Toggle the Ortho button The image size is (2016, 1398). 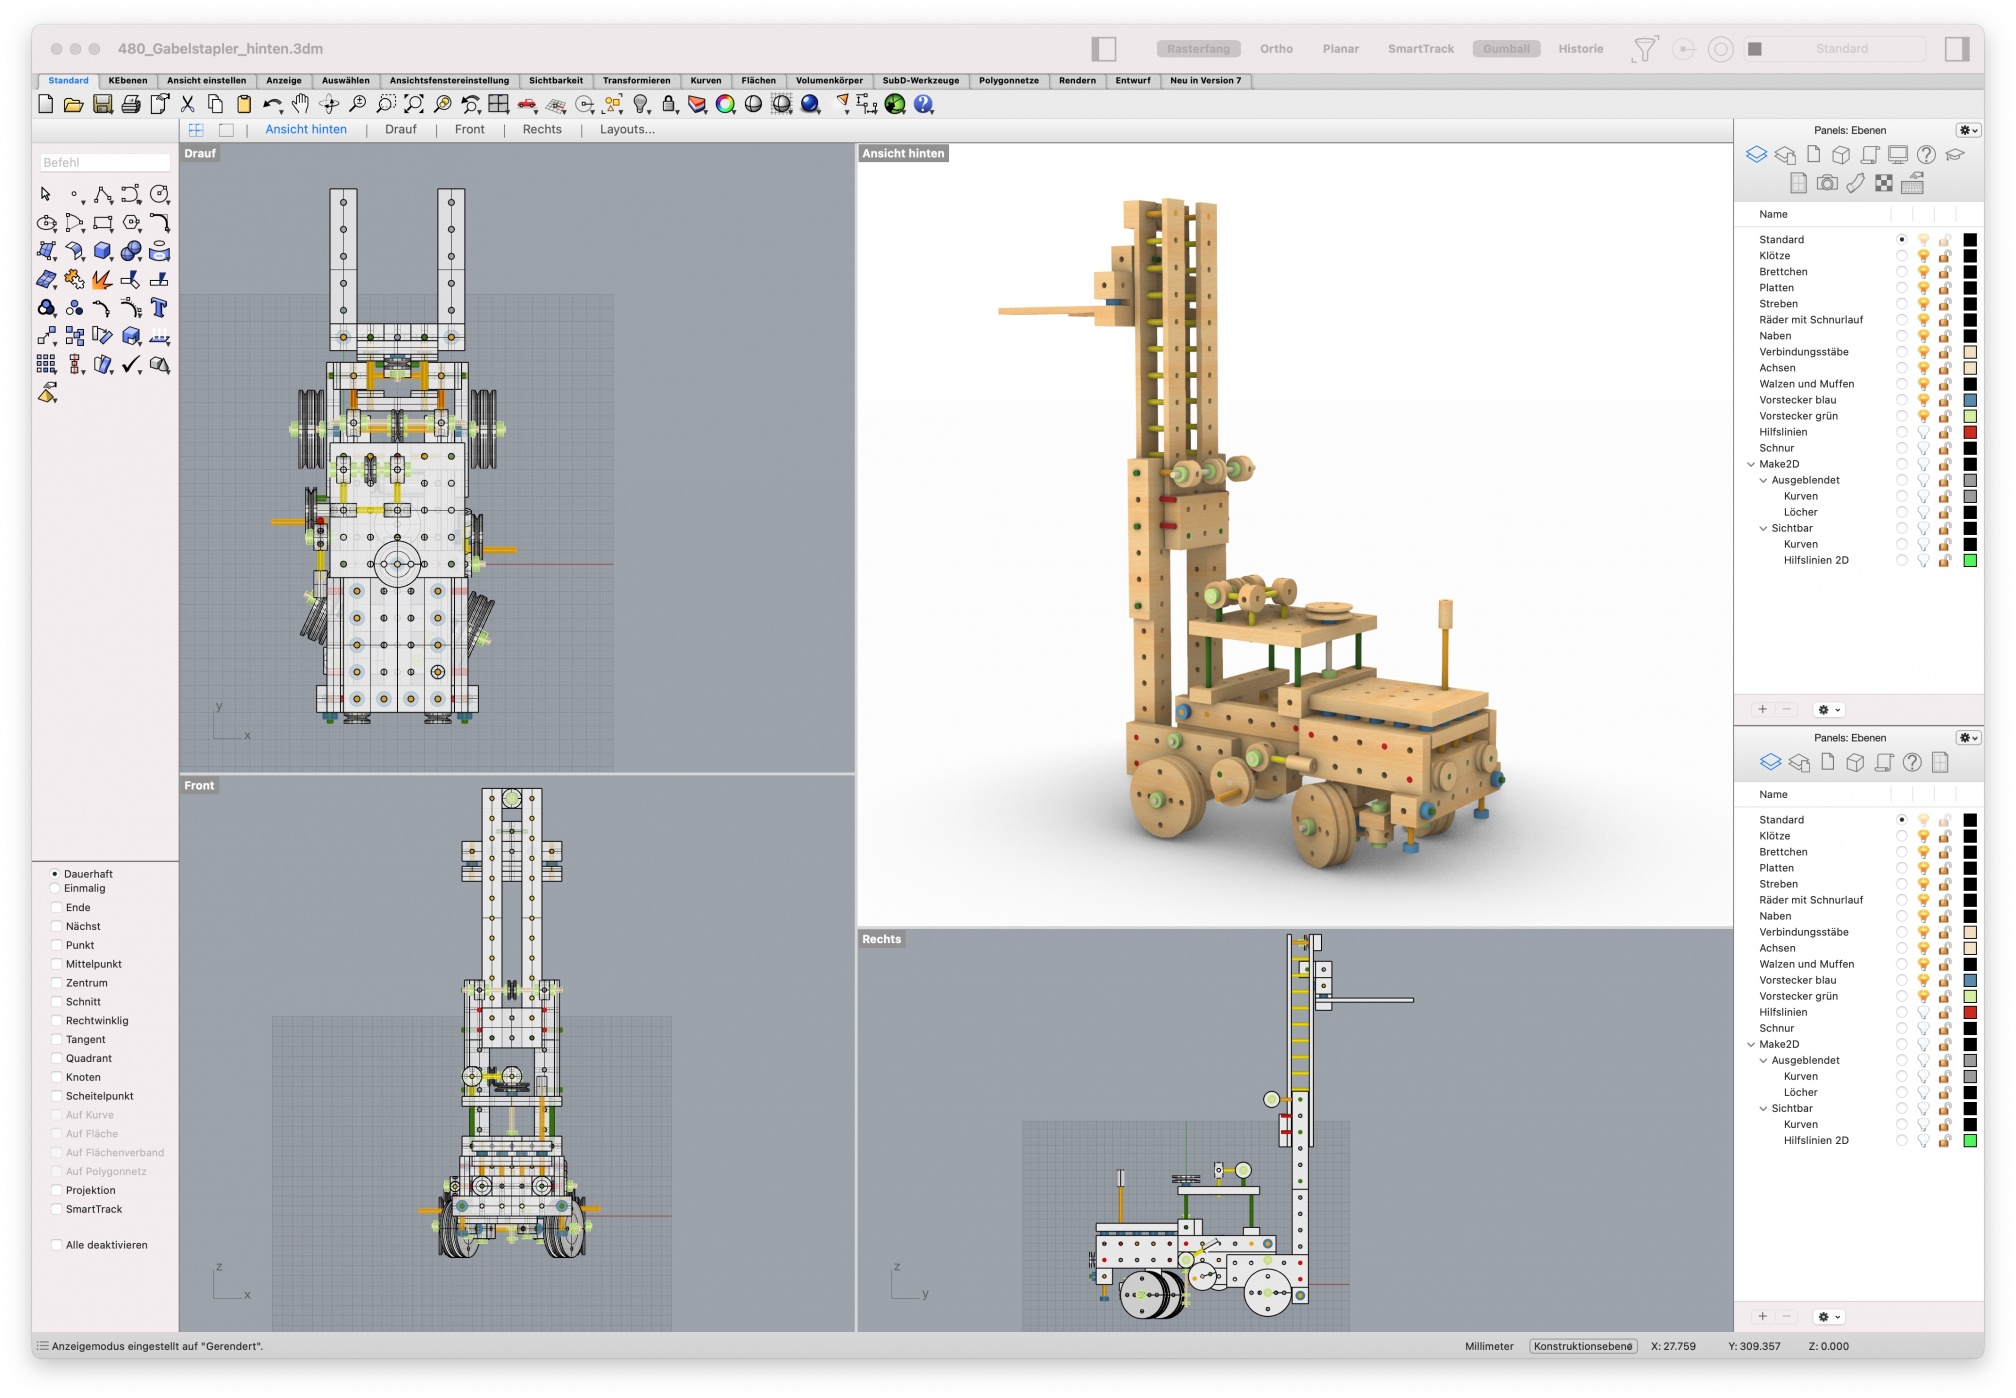point(1275,49)
